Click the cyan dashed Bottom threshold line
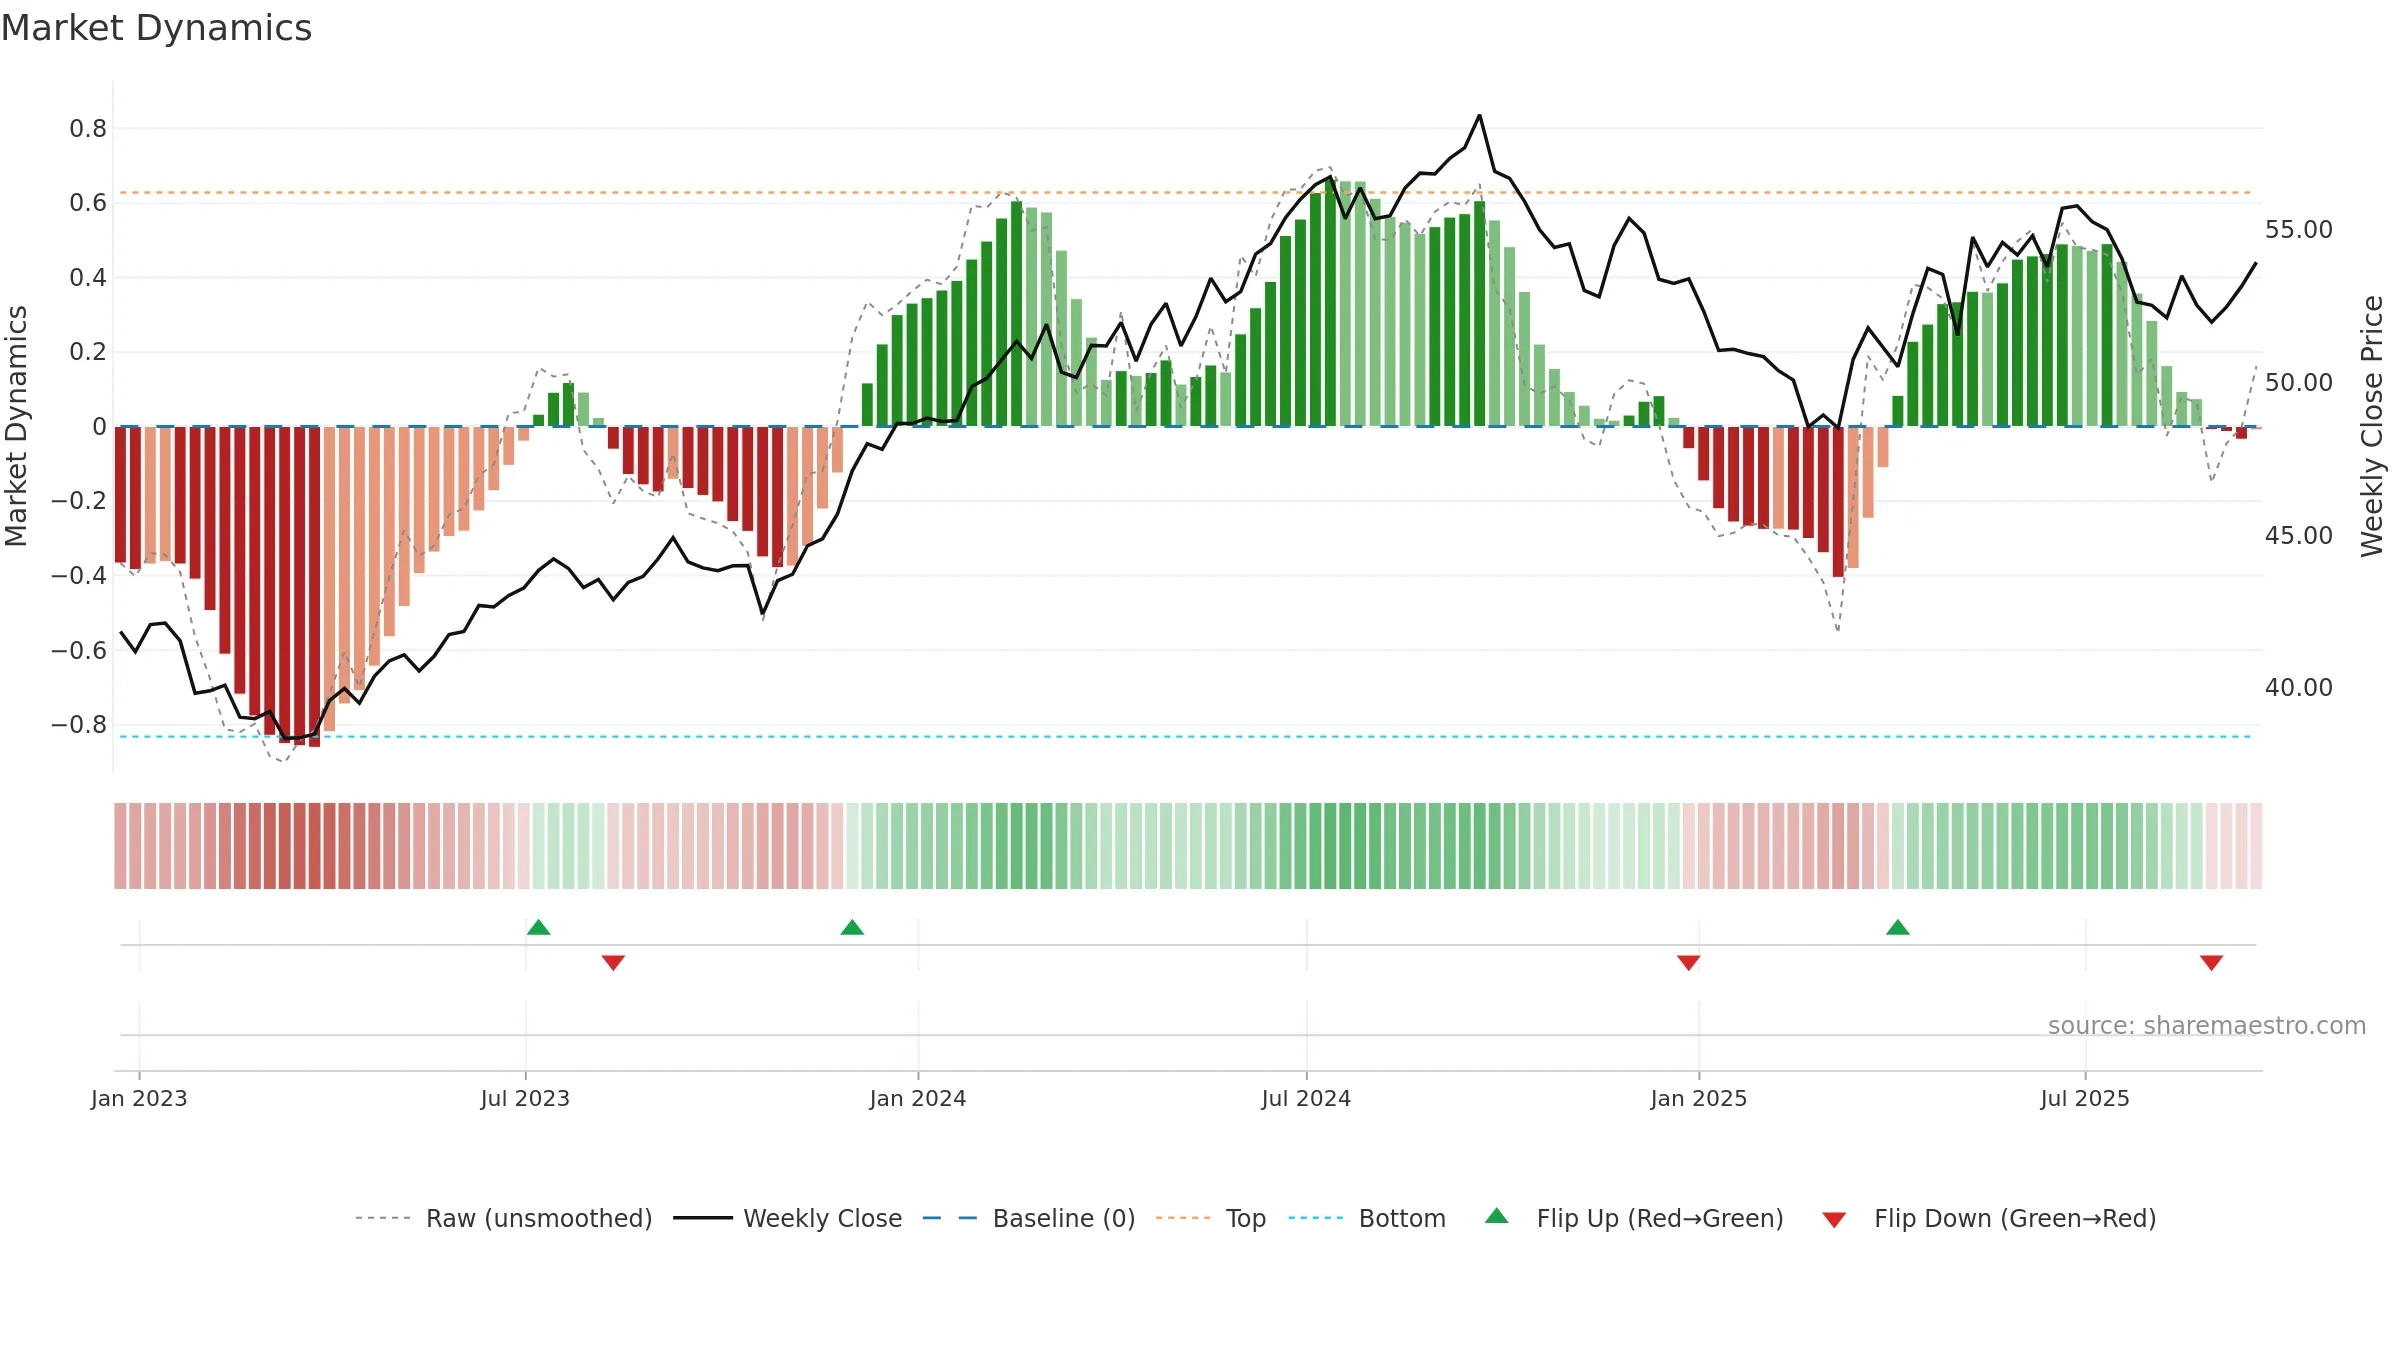Screen dimensions: 2400x1350 pos(1185,737)
